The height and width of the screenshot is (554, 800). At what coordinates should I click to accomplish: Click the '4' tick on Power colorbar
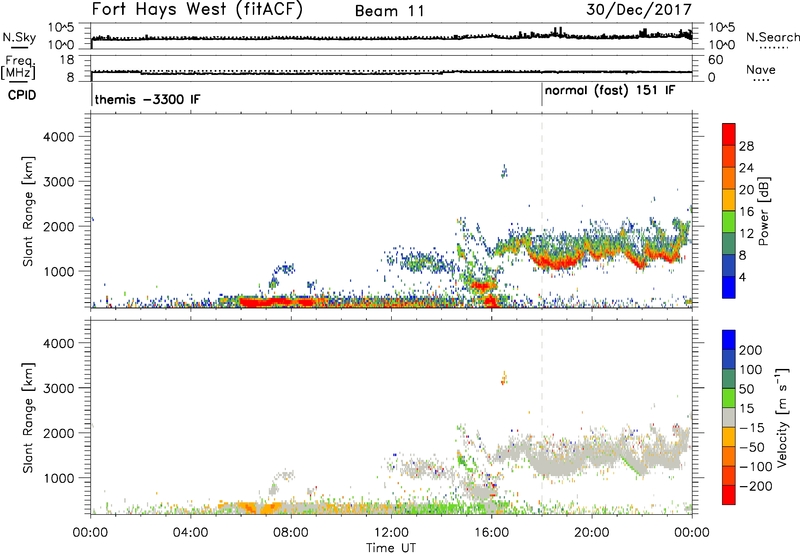tap(743, 277)
